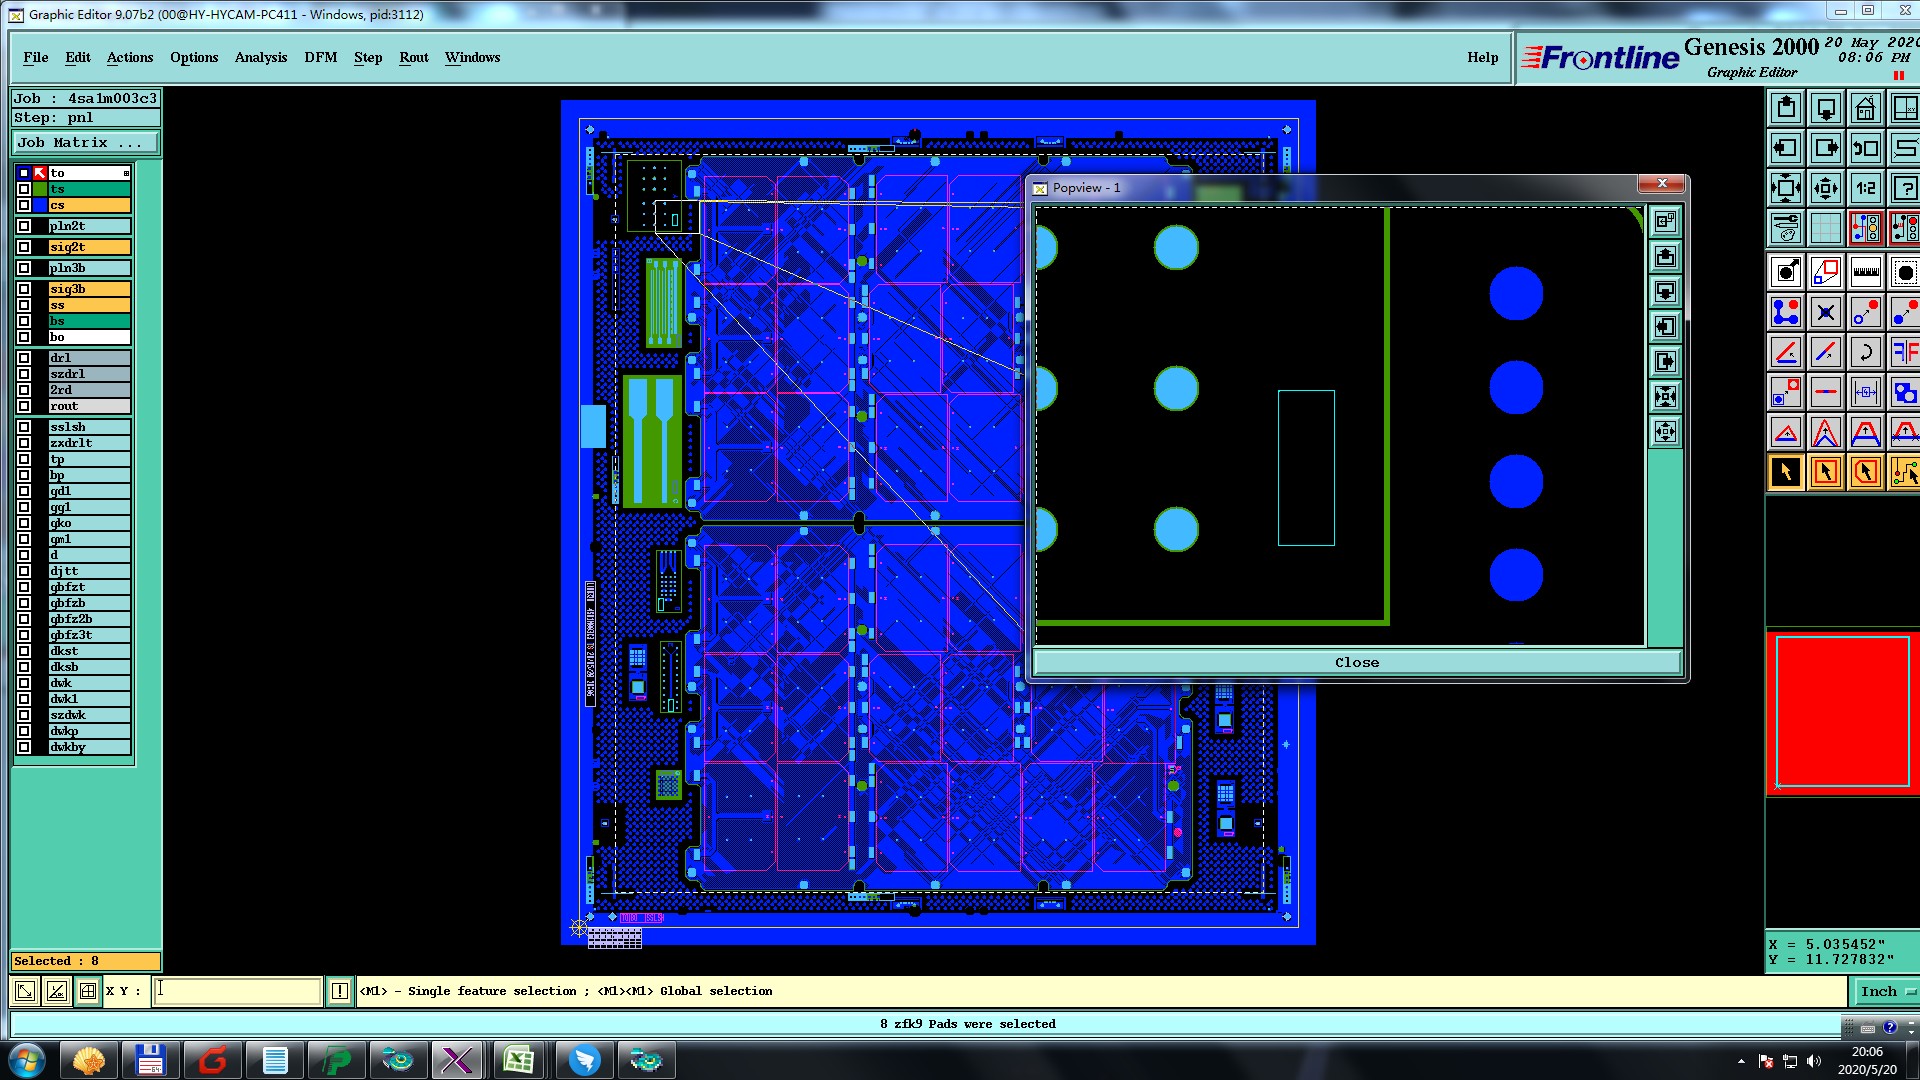Select the measure ruler tool
1920x1080 pixels.
click(1865, 272)
